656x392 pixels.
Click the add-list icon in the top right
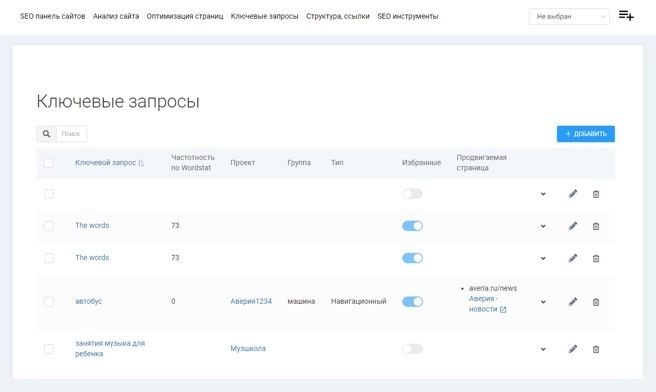click(x=626, y=15)
